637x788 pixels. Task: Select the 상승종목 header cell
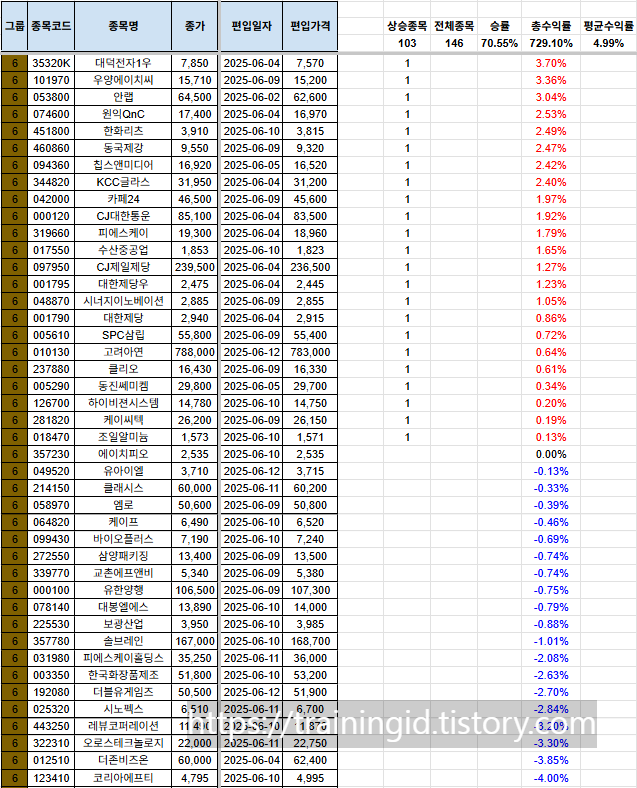coord(407,26)
